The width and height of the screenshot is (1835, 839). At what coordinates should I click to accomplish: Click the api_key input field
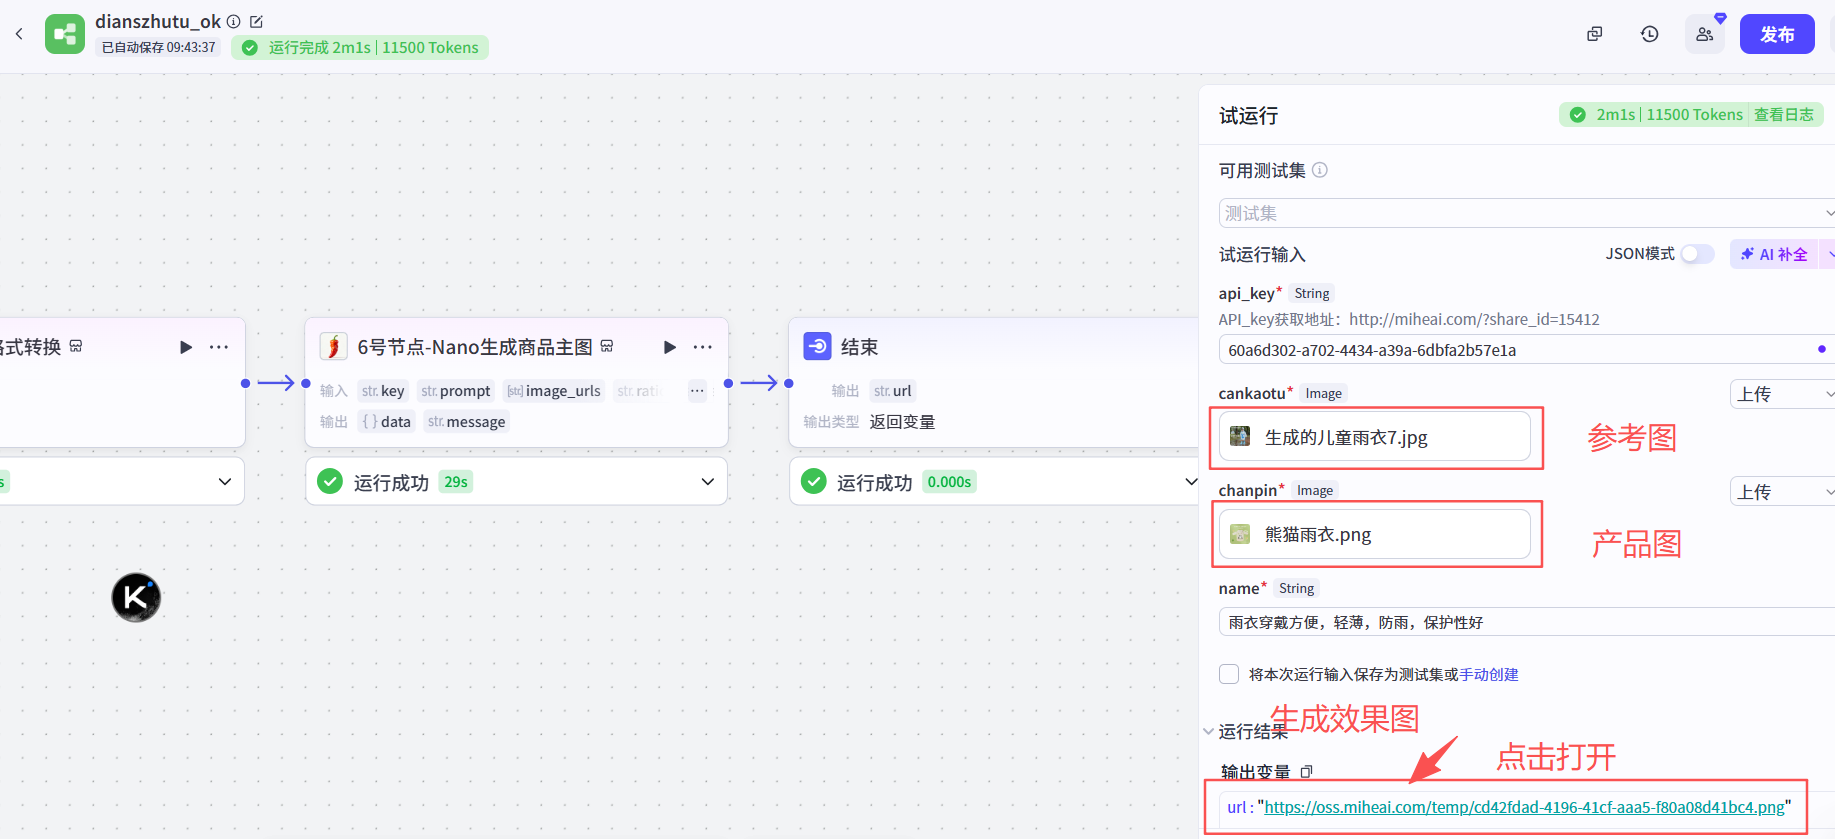coord(1526,350)
